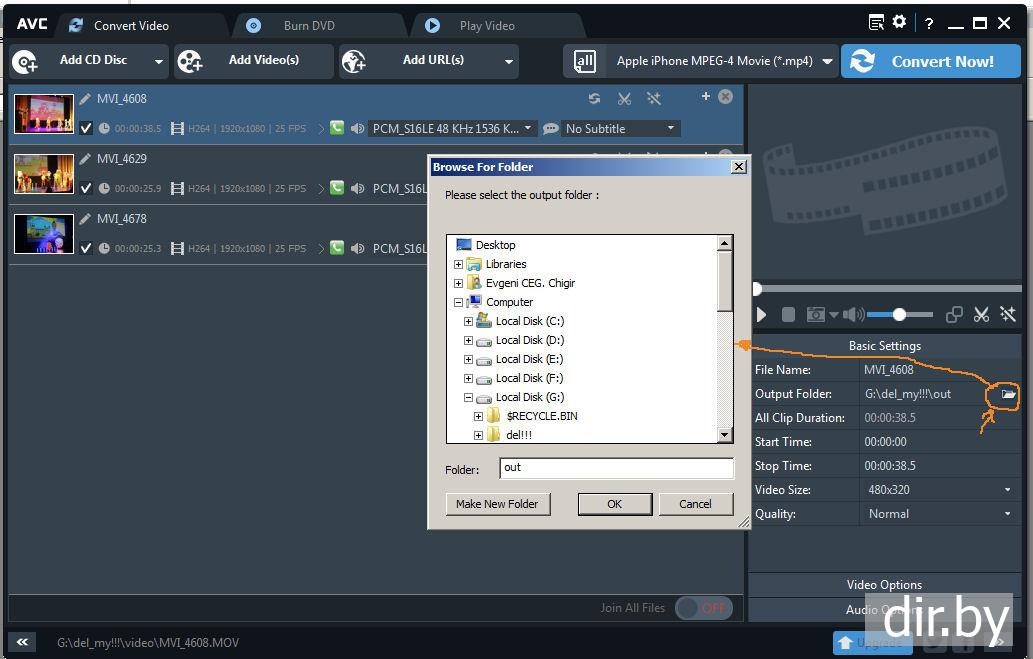Open the effects wand icon for MVI_4608
The width and height of the screenshot is (1033, 659).
[653, 98]
